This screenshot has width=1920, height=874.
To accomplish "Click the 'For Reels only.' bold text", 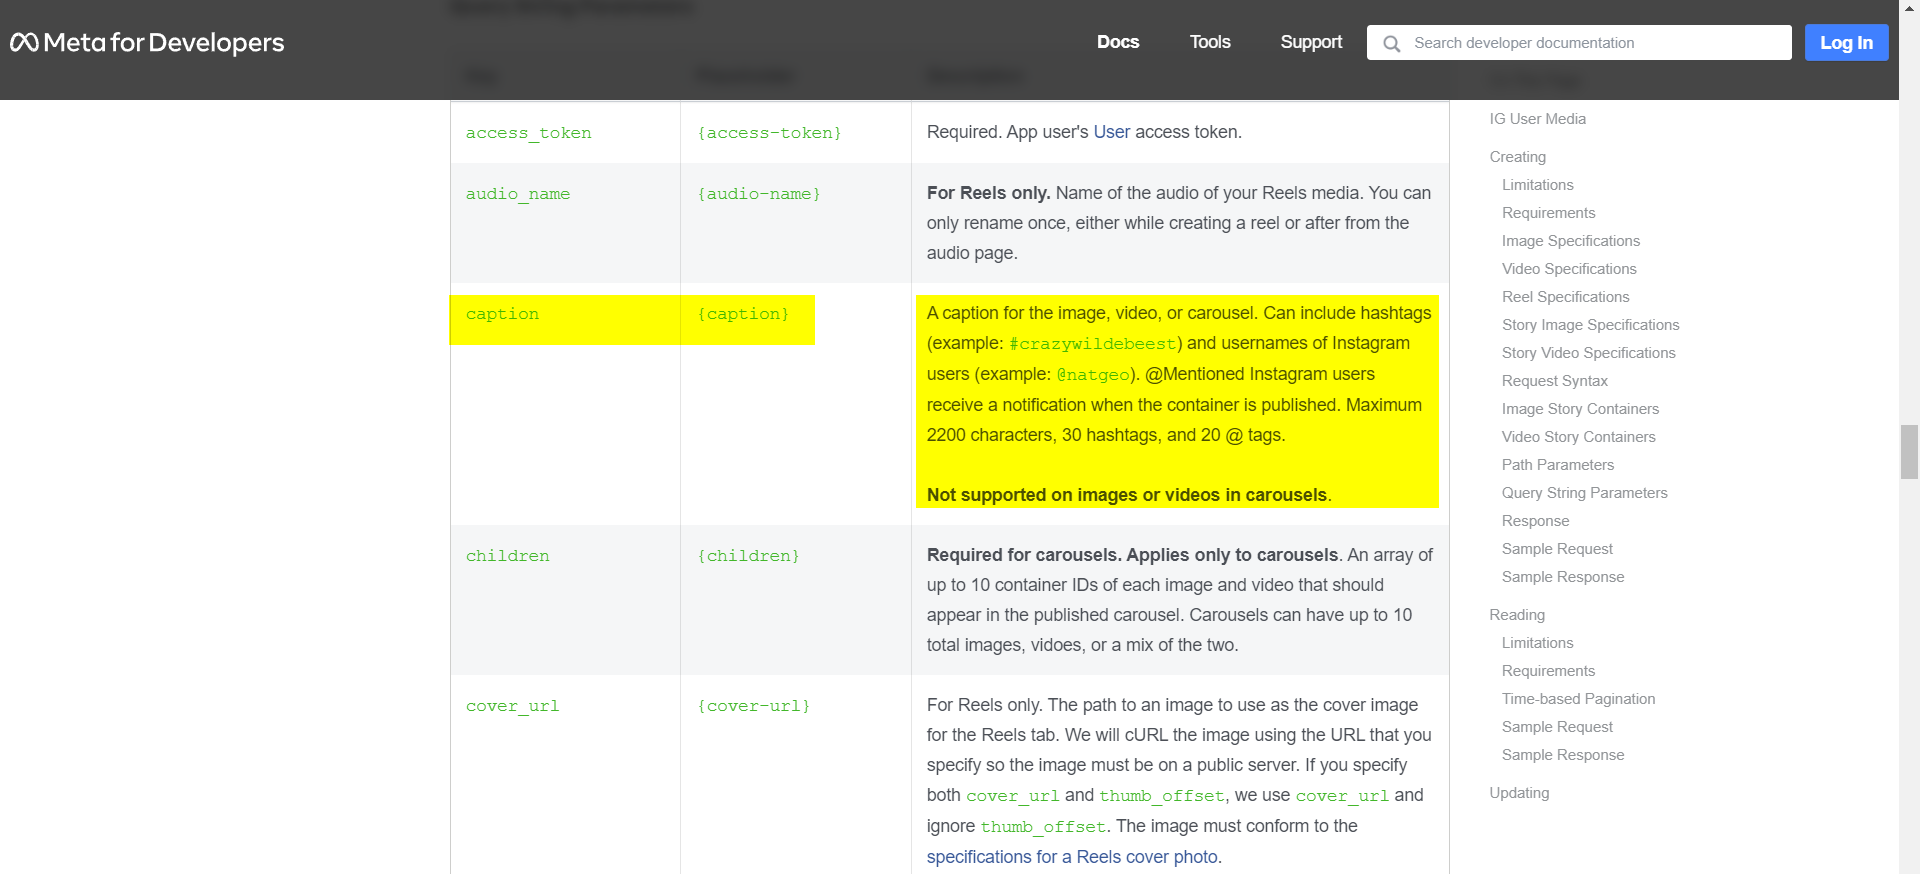I will click(x=989, y=193).
